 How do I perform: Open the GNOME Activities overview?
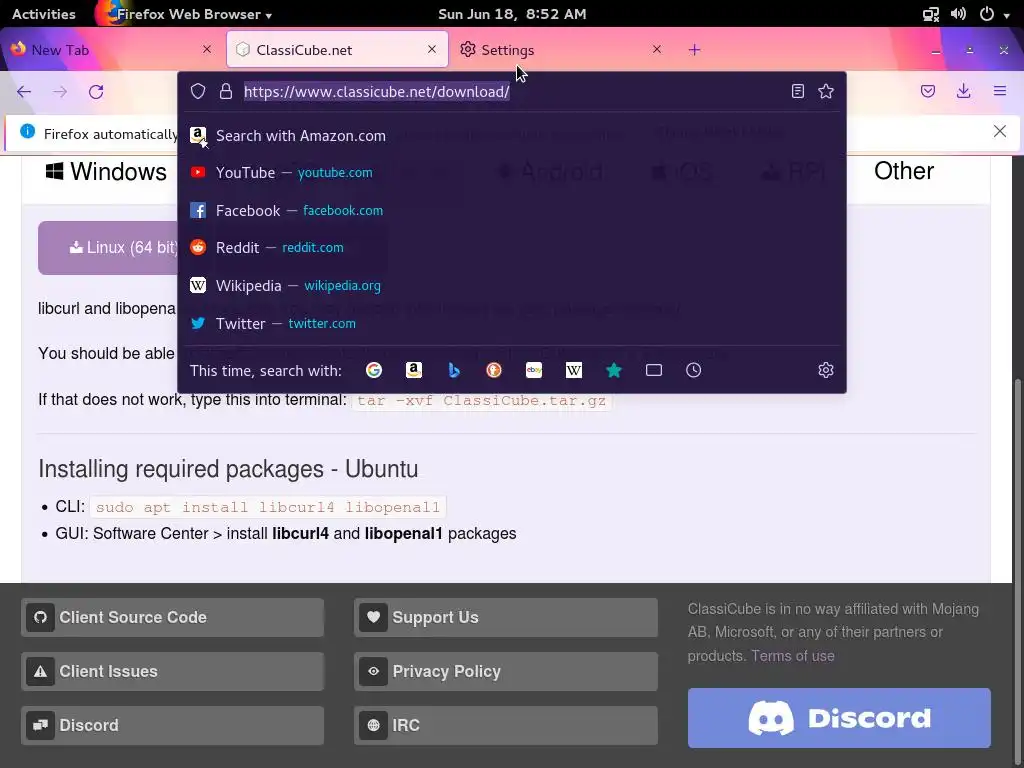click(x=44, y=14)
